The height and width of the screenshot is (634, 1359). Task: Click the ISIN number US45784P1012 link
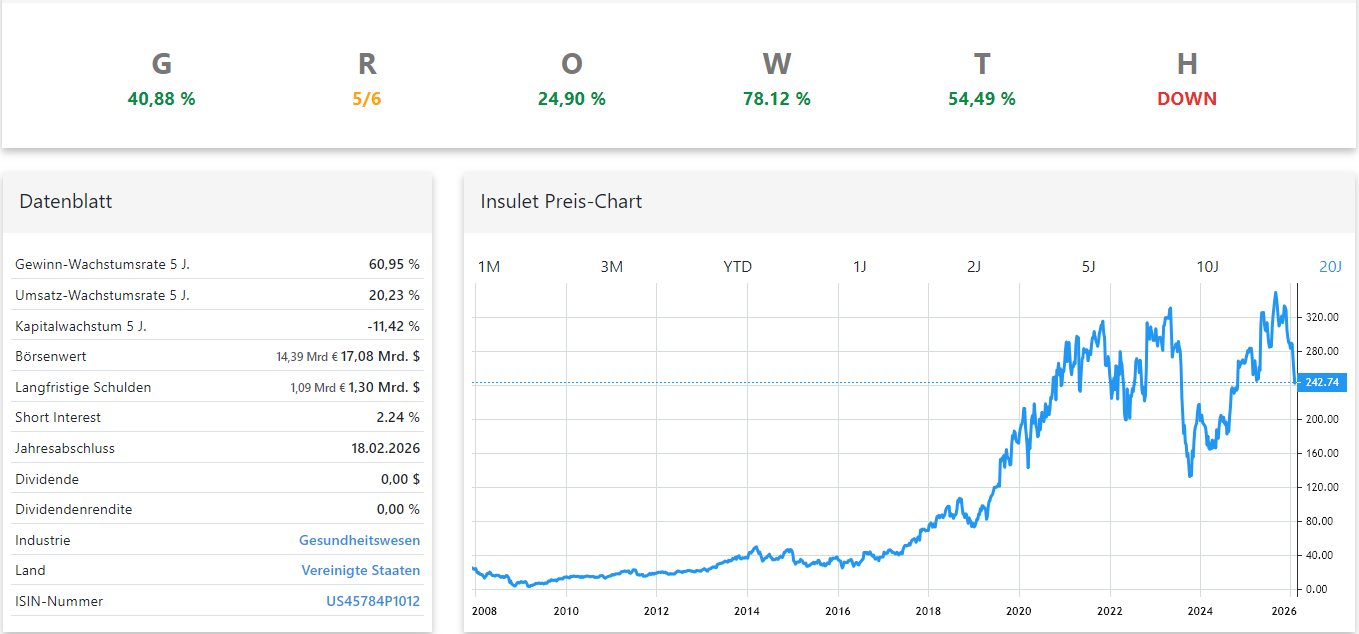pos(373,601)
